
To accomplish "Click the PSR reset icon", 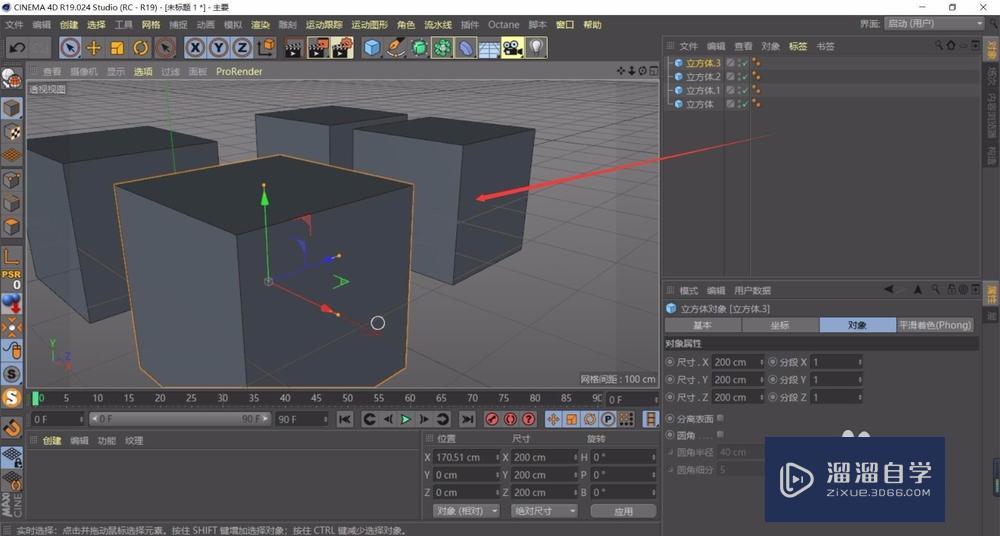I will click(11, 279).
